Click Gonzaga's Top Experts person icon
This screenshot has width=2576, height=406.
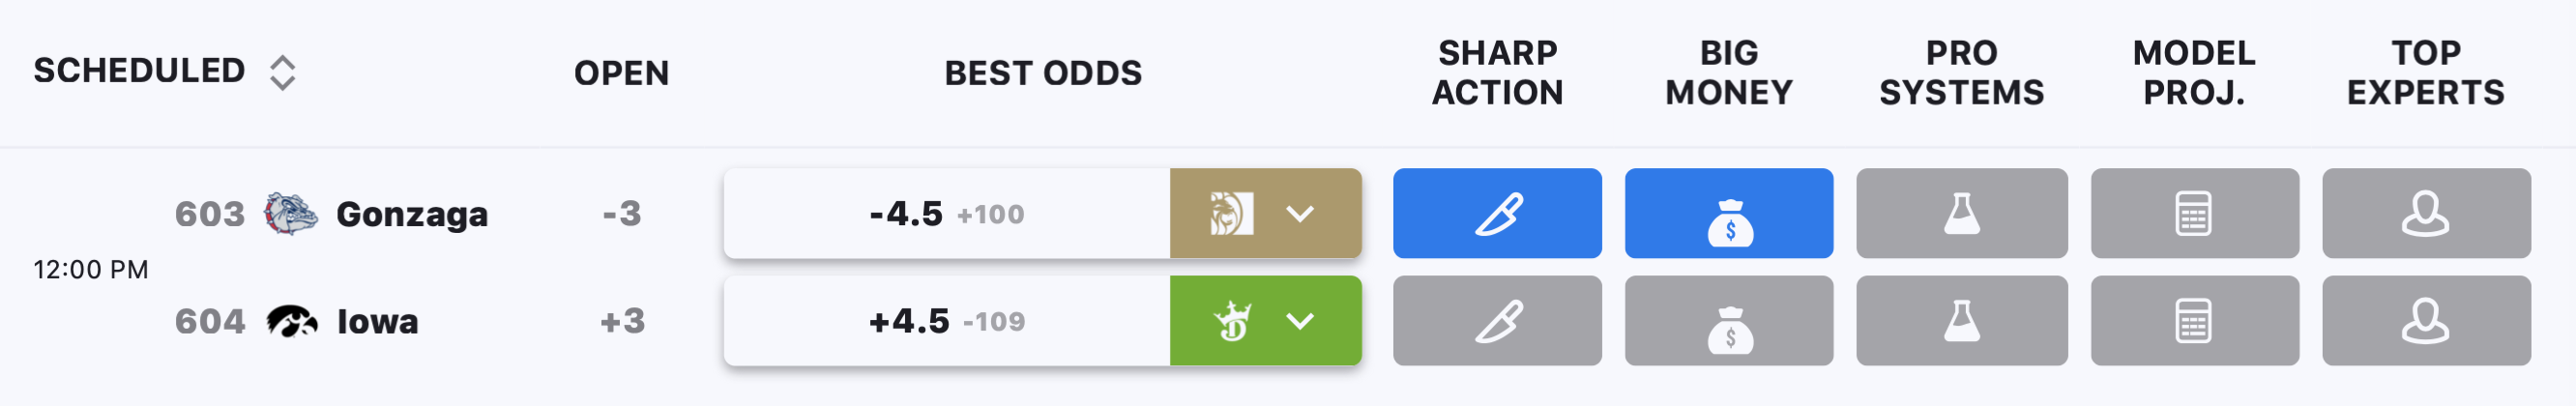pos(2427,213)
